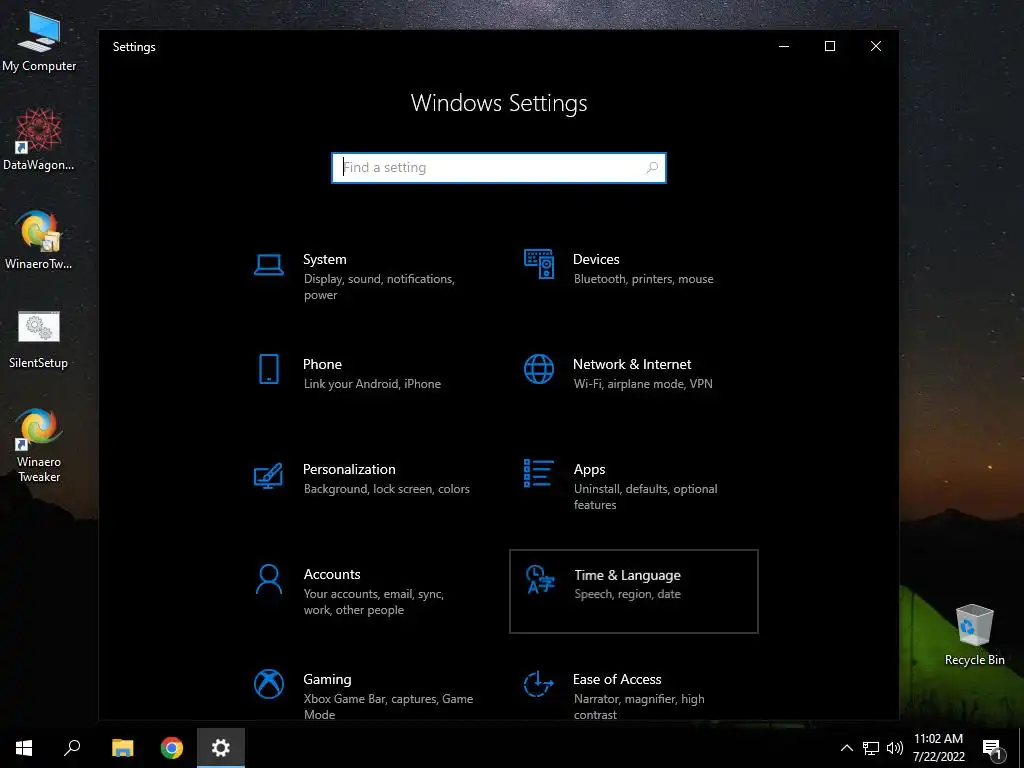1024x768 pixels.
Task: Select the SilentSetup desktop icon
Action: click(x=39, y=340)
